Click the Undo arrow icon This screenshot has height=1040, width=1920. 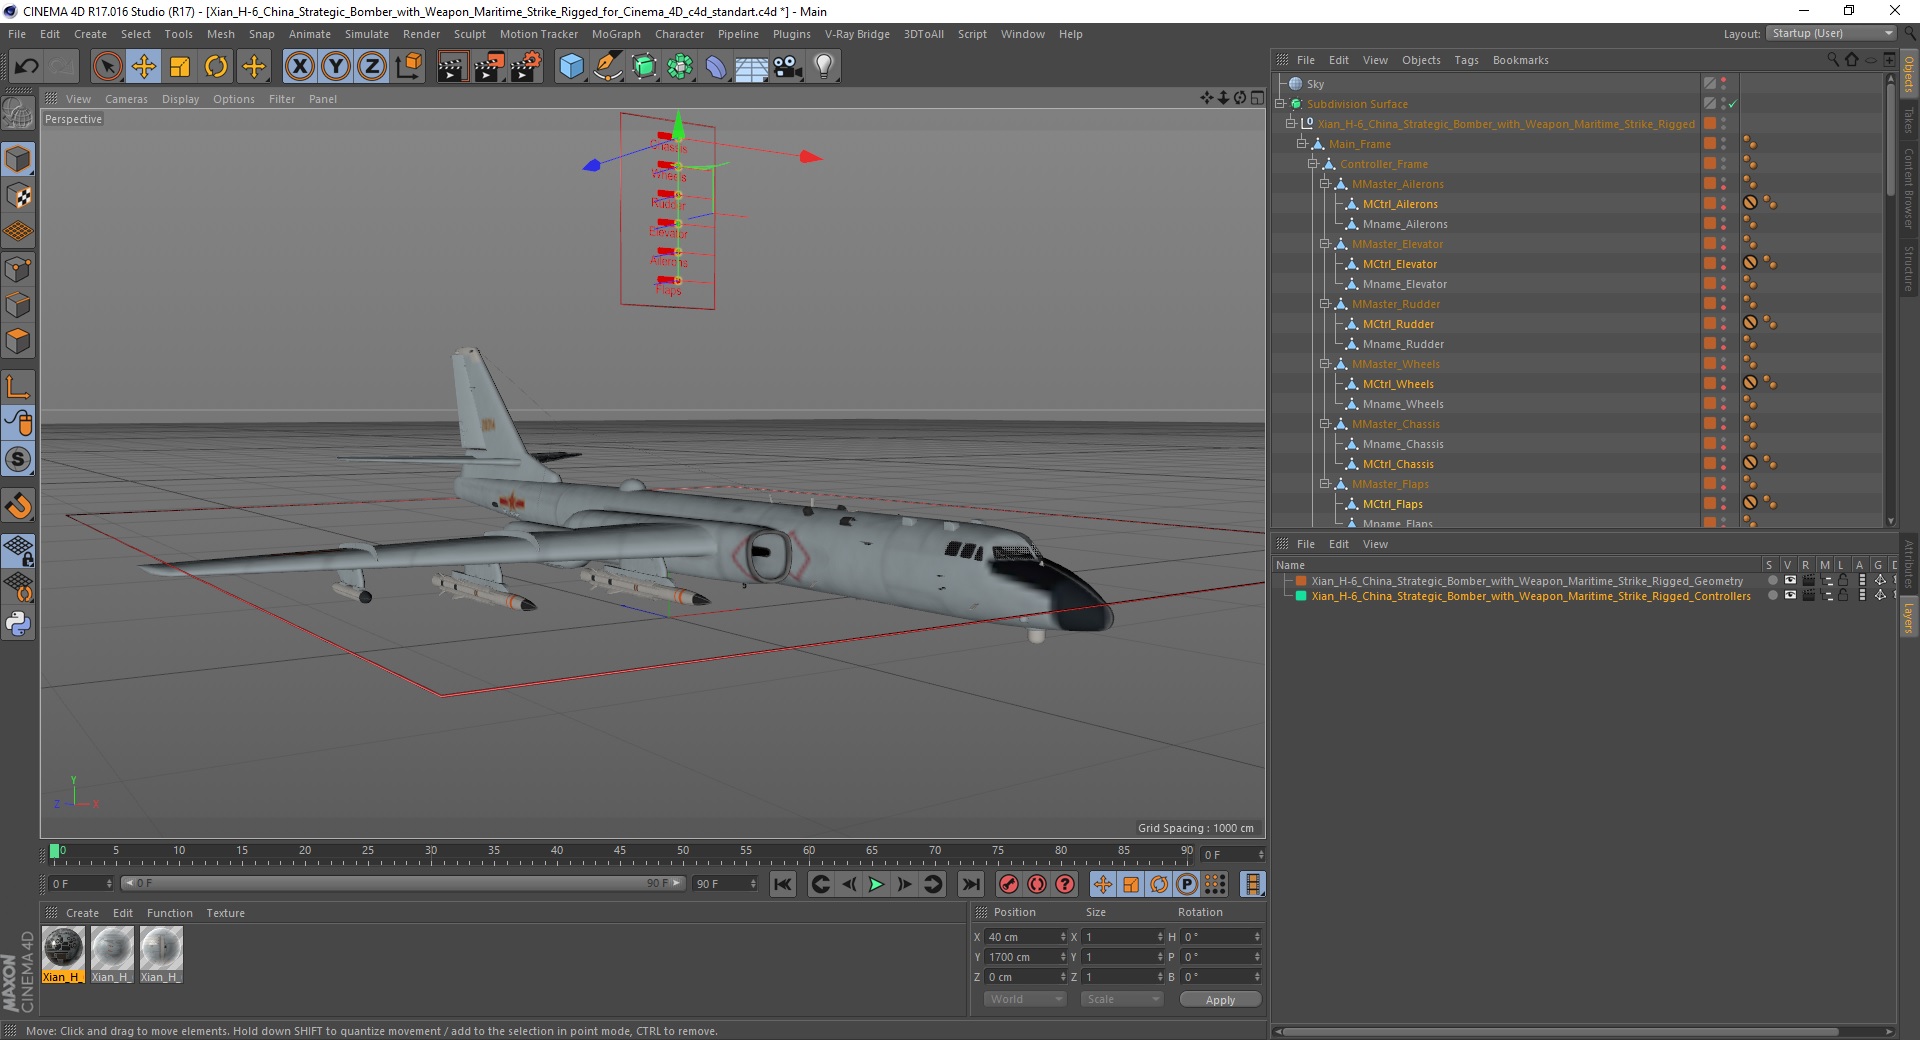pyautogui.click(x=27, y=67)
